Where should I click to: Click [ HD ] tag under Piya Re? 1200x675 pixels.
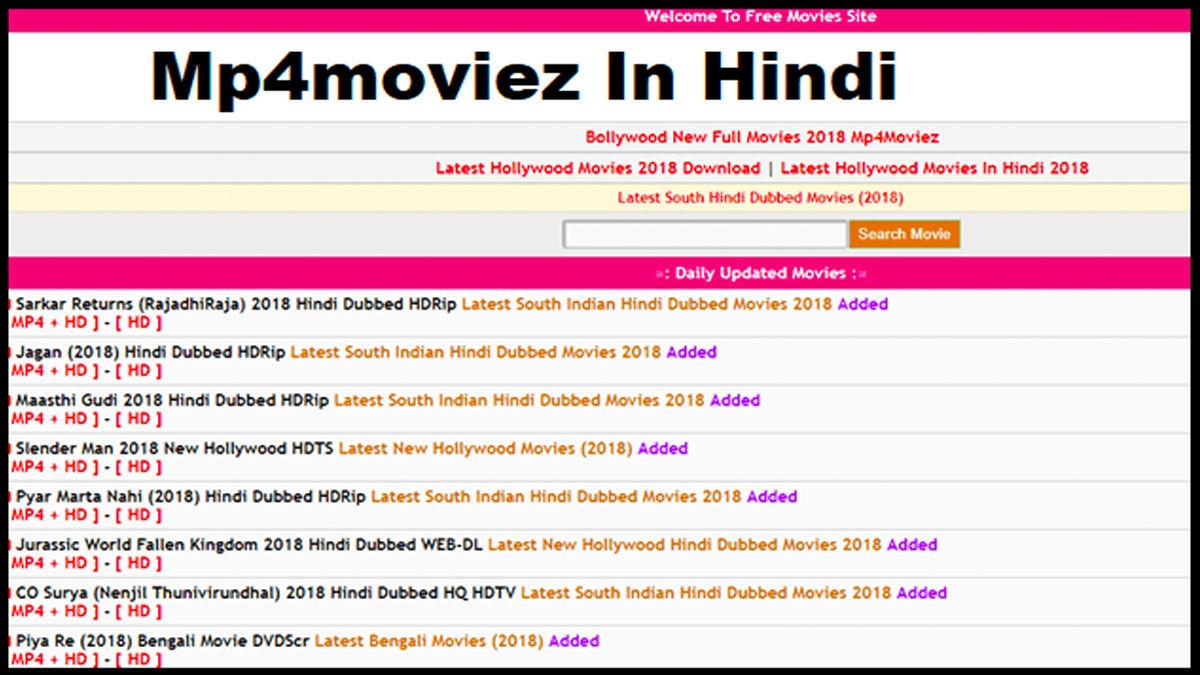138,659
